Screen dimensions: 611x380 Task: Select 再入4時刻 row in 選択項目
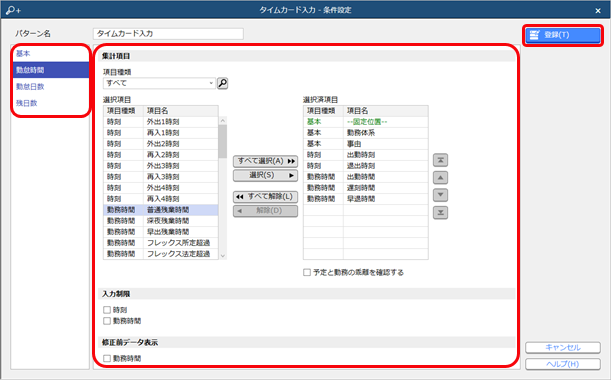(x=161, y=199)
